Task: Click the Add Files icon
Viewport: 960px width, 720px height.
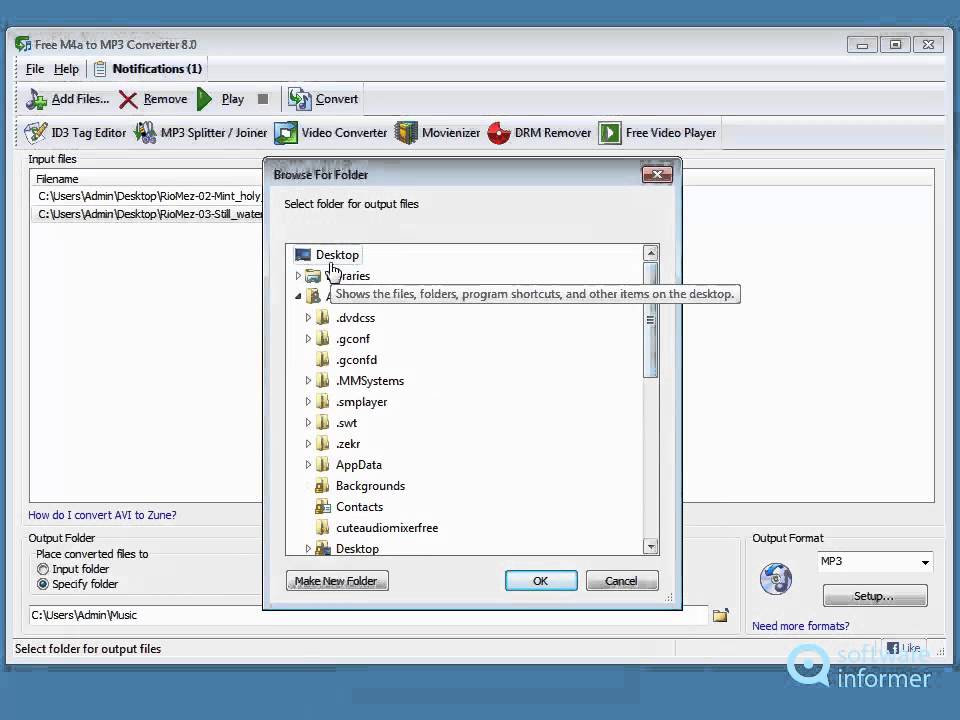Action: (37, 99)
